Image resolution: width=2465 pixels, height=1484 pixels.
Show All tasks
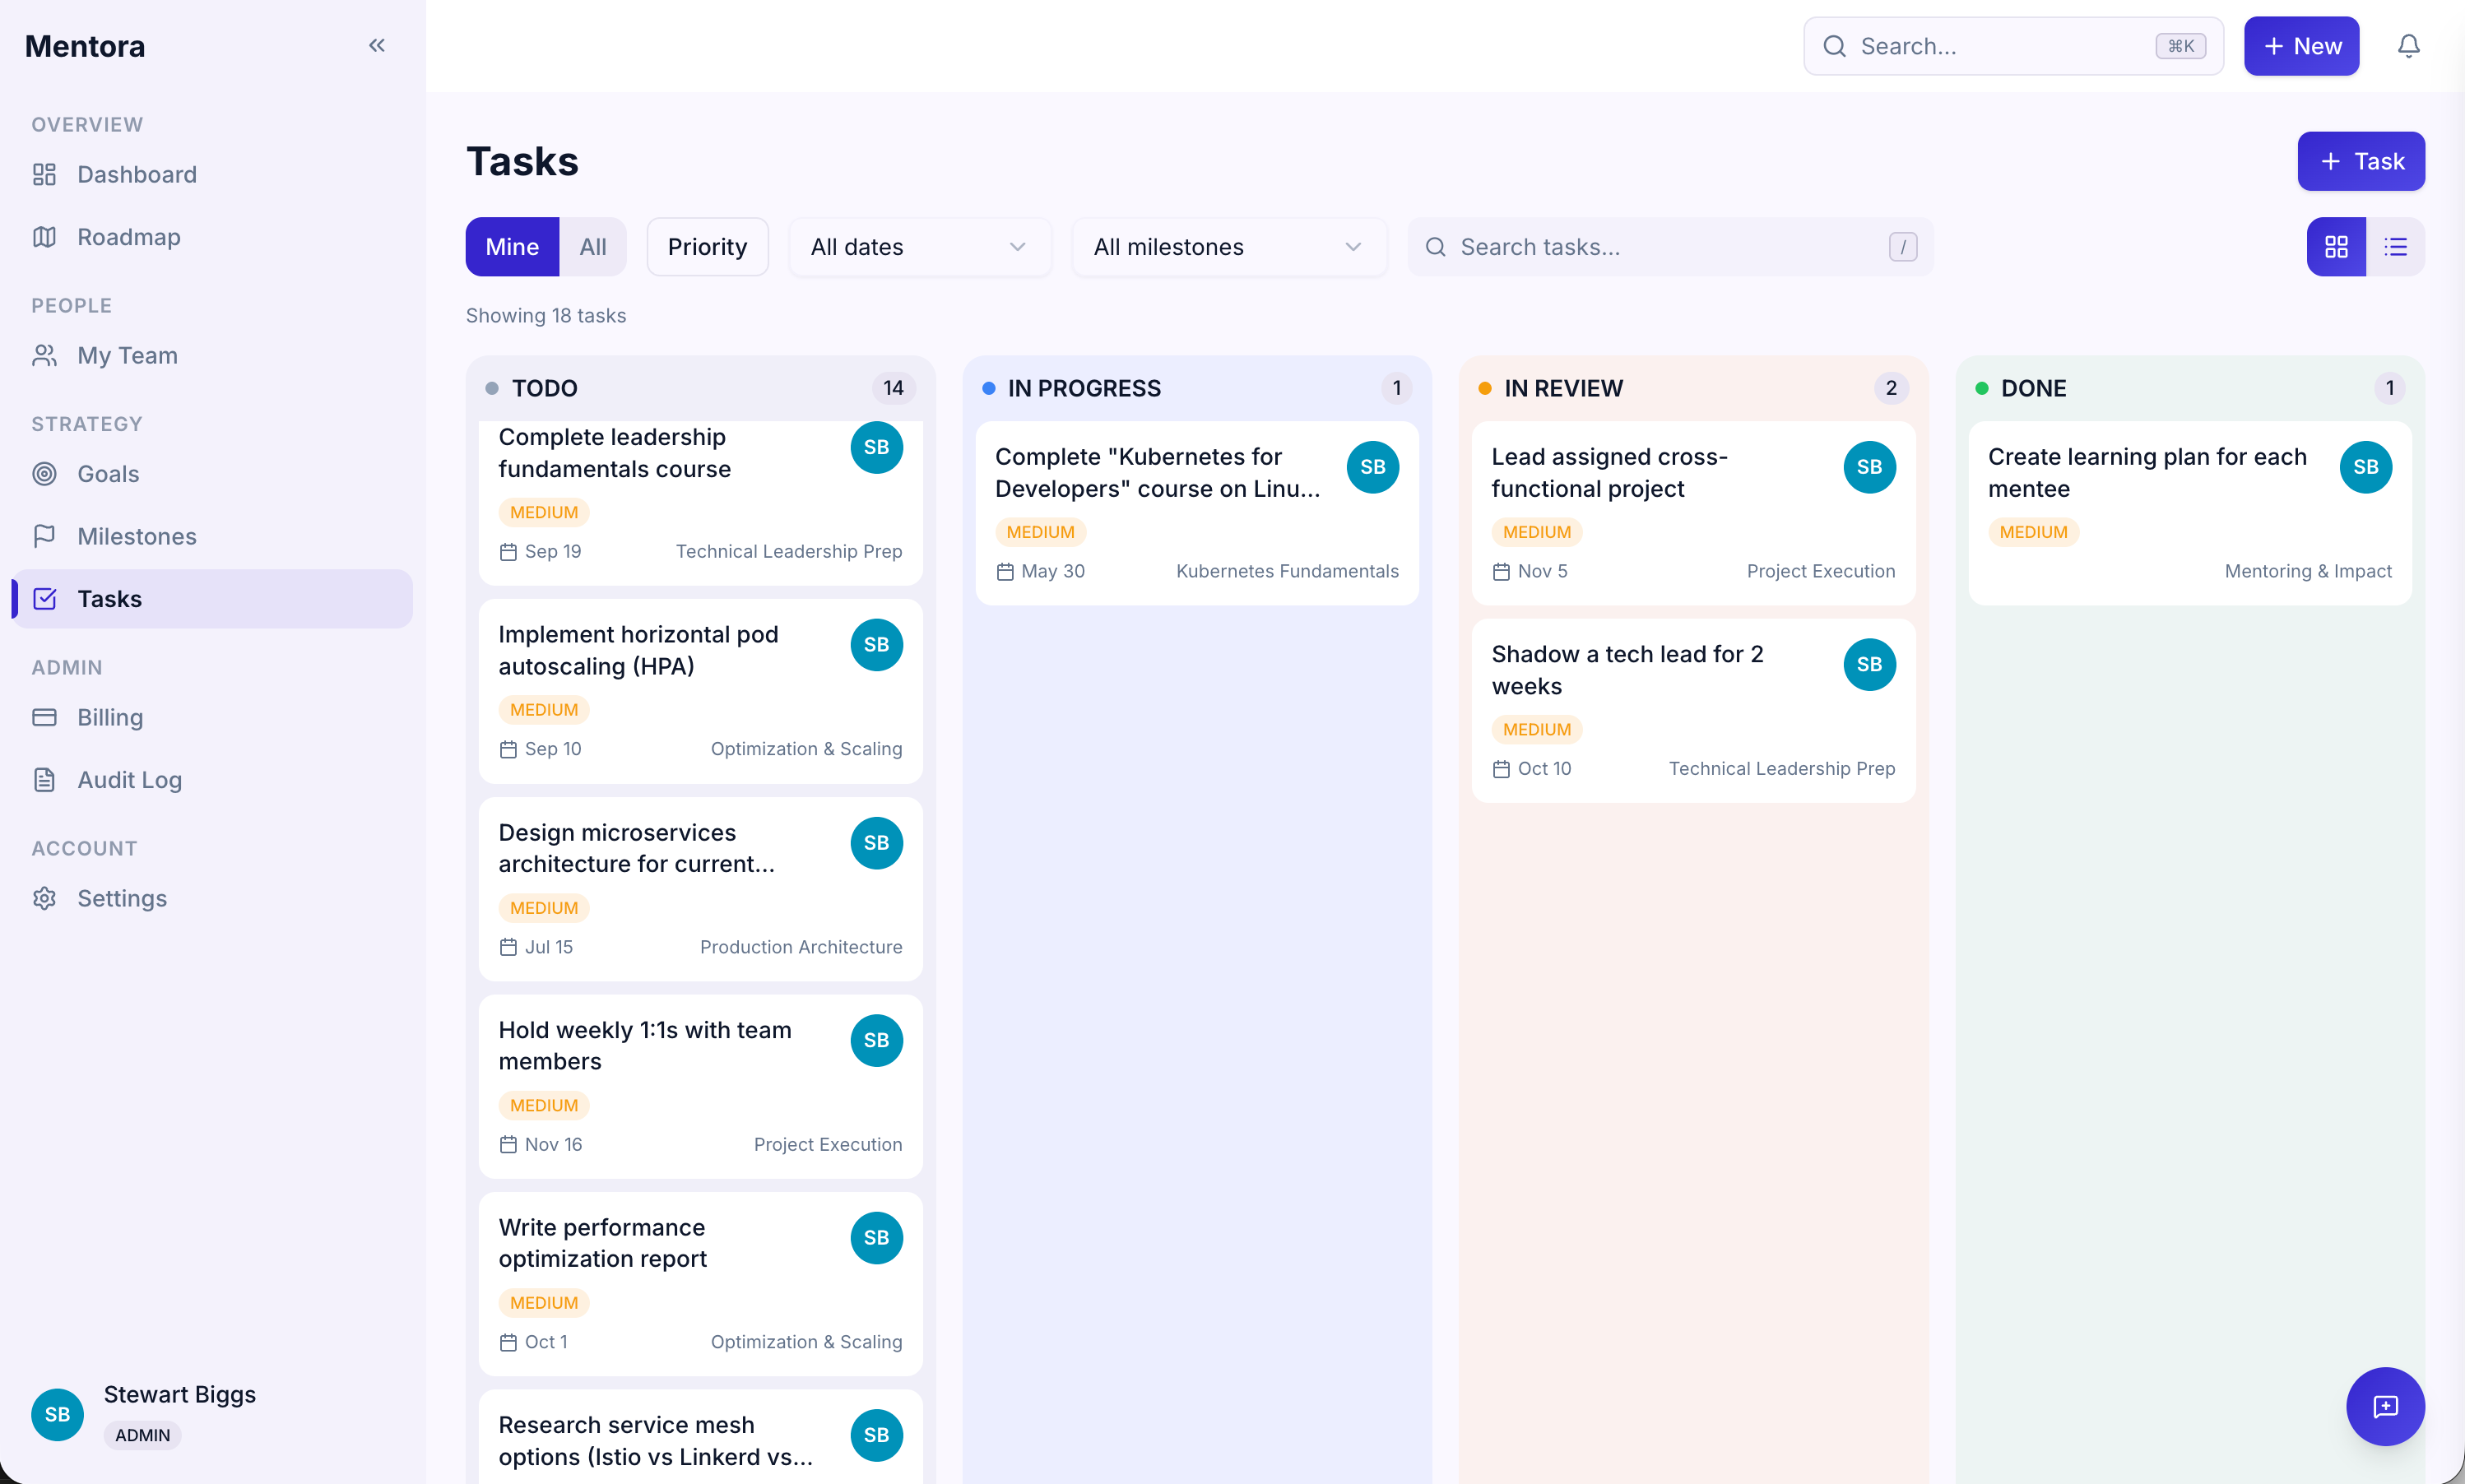click(592, 247)
